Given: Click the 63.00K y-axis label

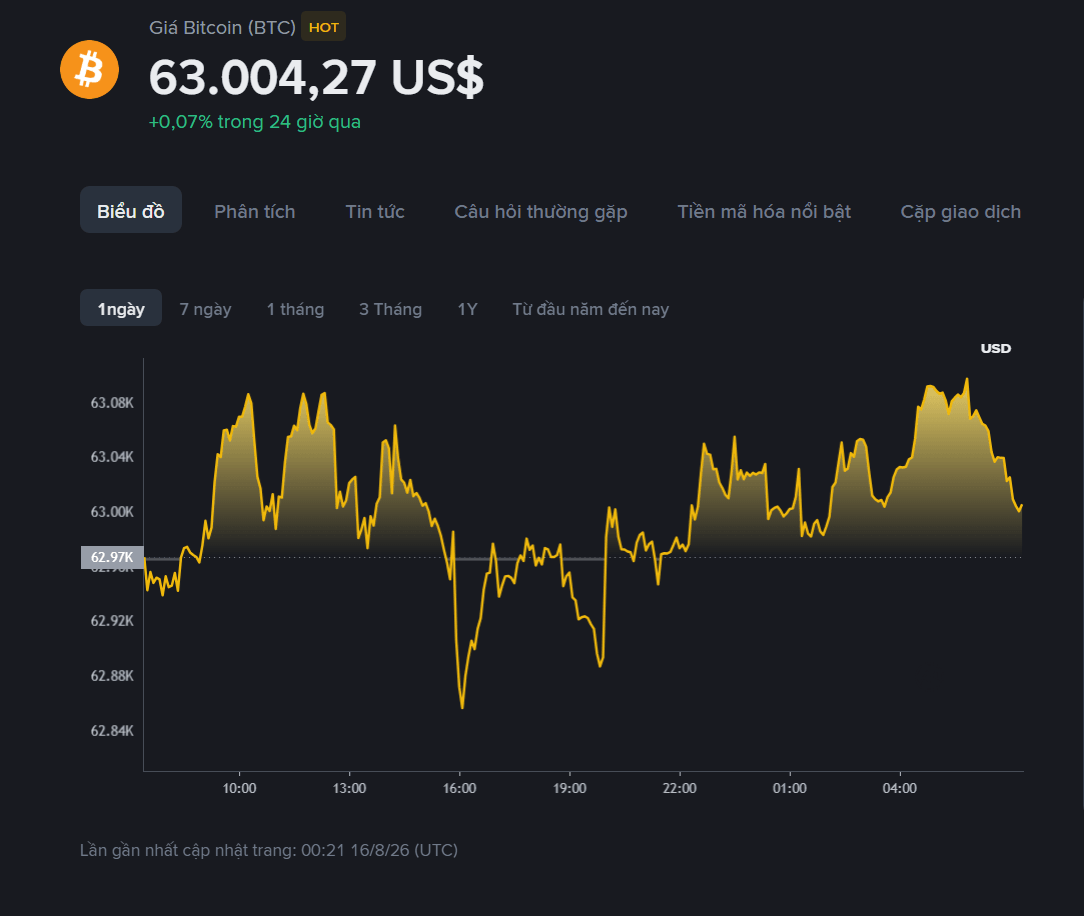Looking at the screenshot, I should [112, 512].
